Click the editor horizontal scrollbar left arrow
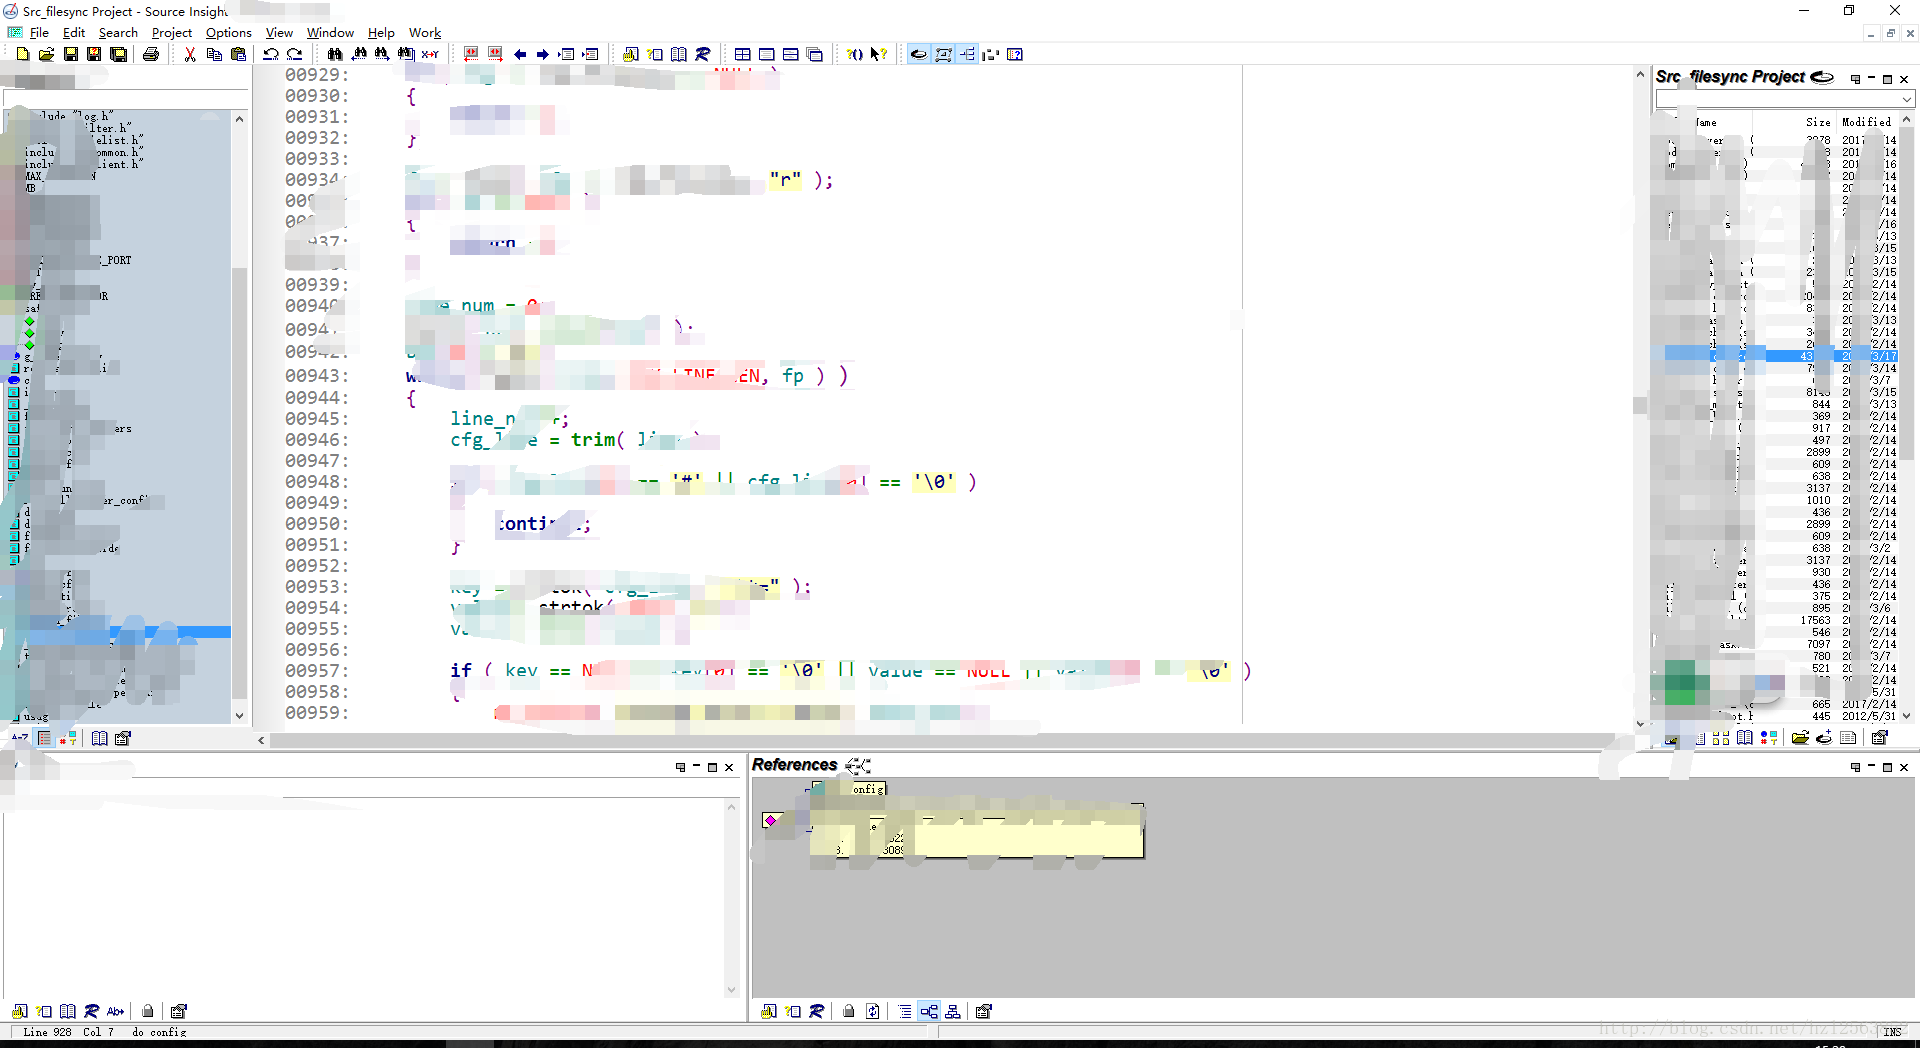This screenshot has height=1048, width=1920. coord(261,741)
